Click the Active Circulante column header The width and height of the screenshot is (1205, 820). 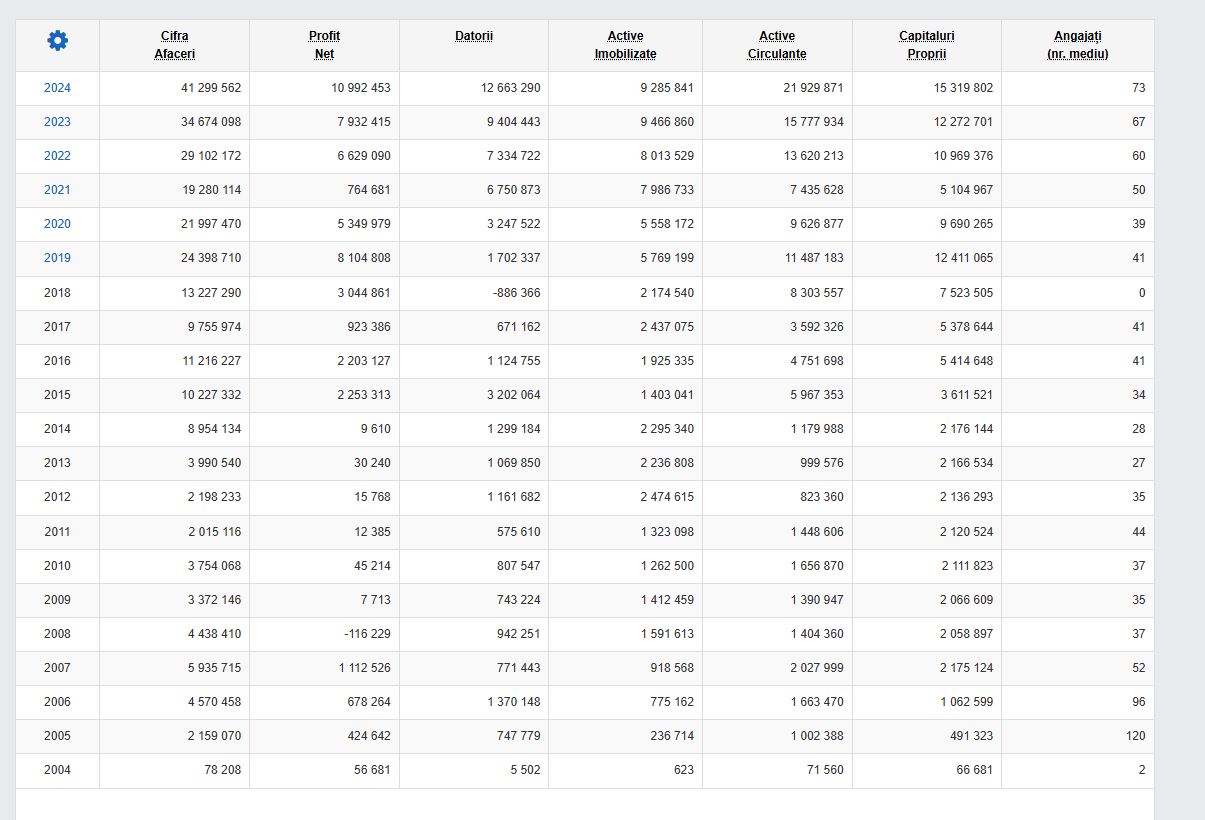777,45
